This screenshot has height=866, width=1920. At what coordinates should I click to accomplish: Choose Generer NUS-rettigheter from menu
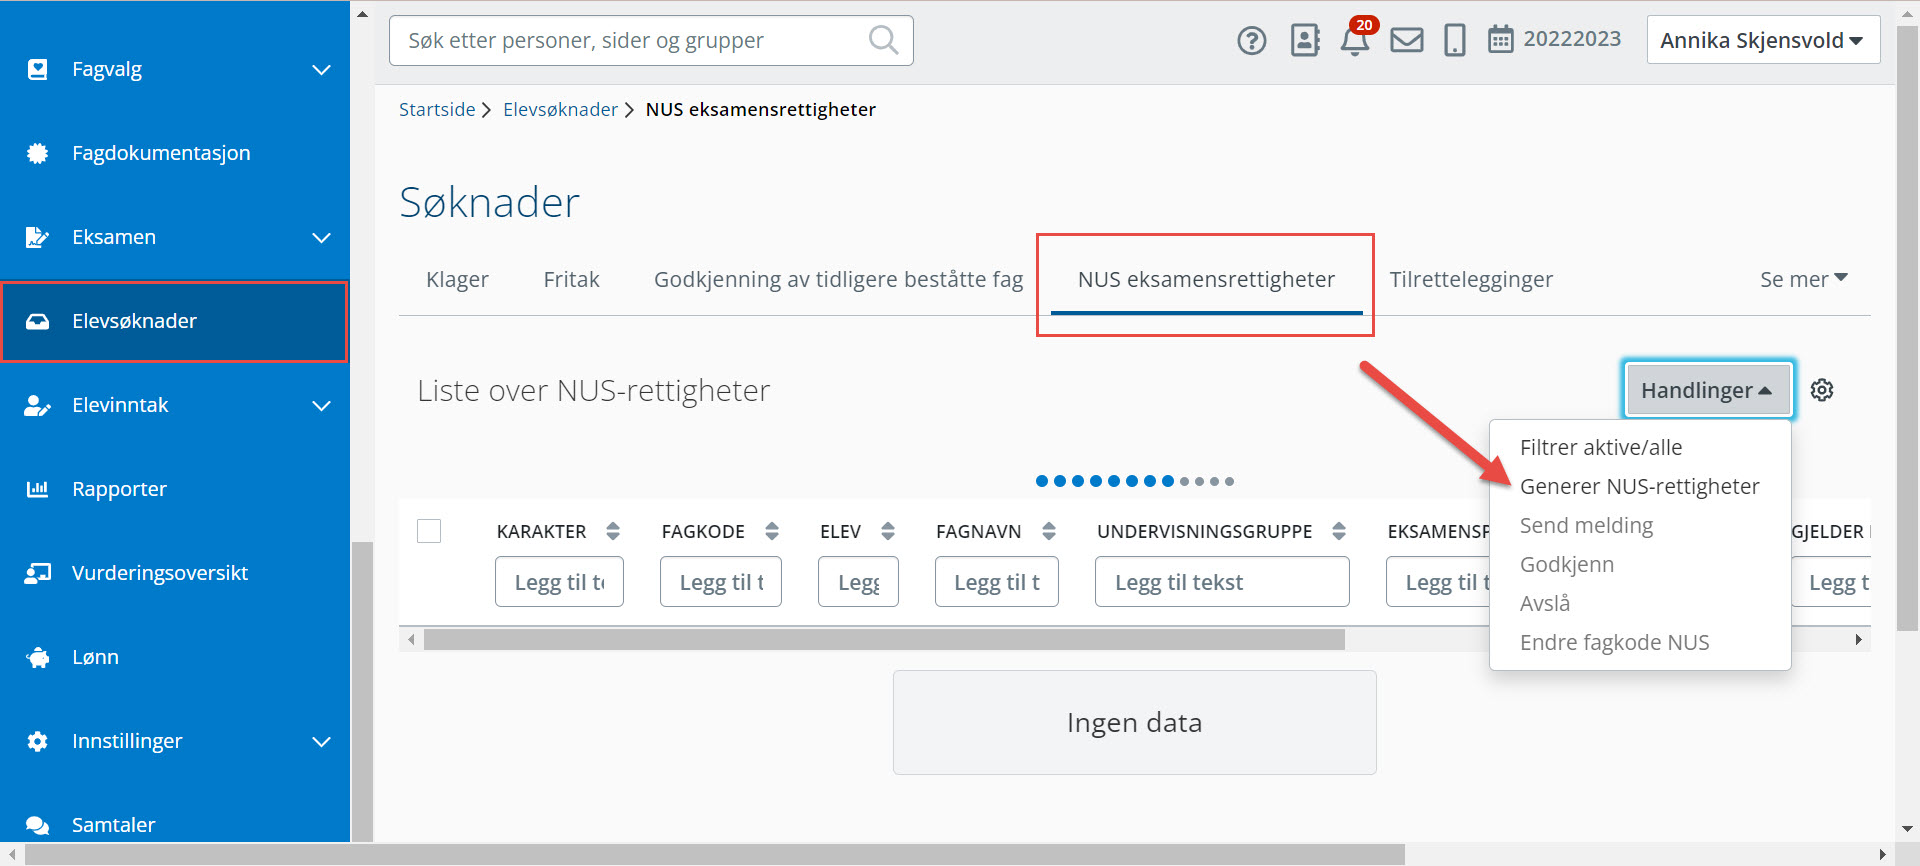(1640, 486)
